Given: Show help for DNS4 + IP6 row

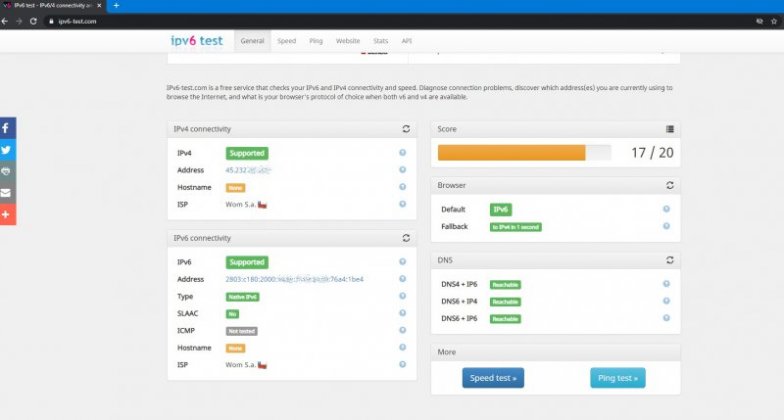Looking at the screenshot, I should [666, 284].
